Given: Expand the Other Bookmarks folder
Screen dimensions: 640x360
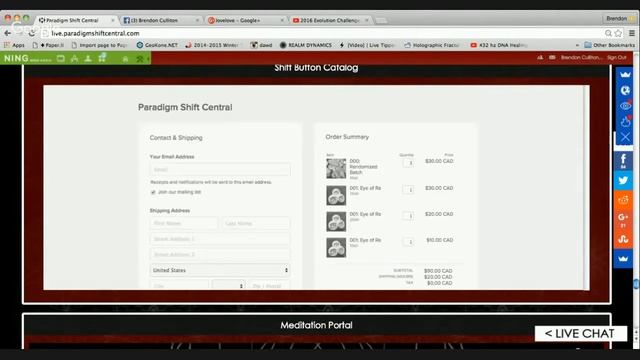Looking at the screenshot, I should pos(609,45).
